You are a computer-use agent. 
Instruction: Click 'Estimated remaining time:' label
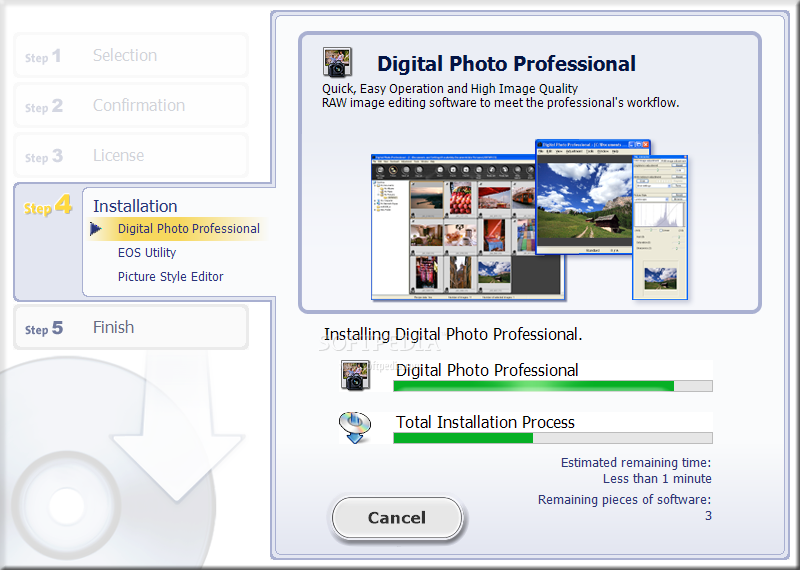(636, 463)
